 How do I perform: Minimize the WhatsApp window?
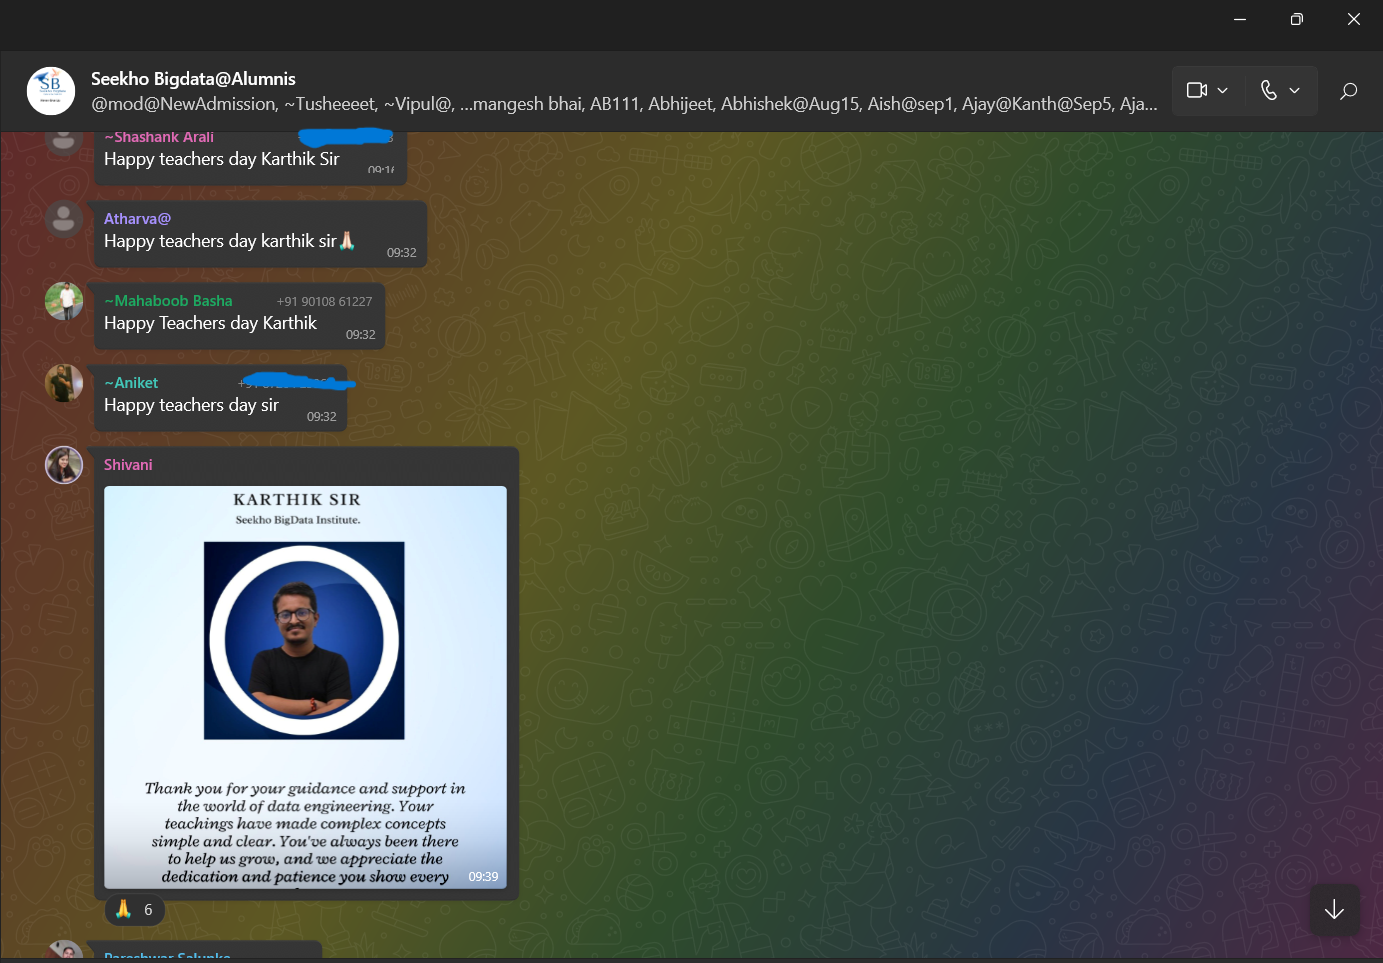point(1240,19)
